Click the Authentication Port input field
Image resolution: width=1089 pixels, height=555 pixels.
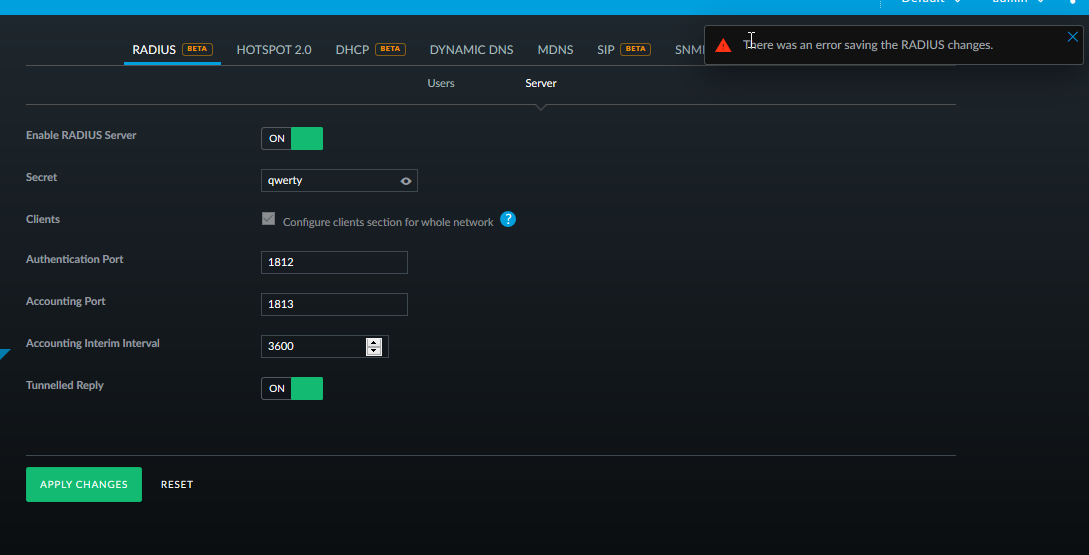pyautogui.click(x=333, y=262)
